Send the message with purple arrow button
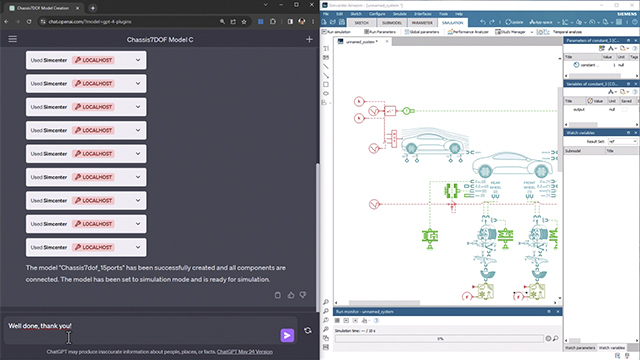Viewport: 640px width, 360px height. click(287, 335)
